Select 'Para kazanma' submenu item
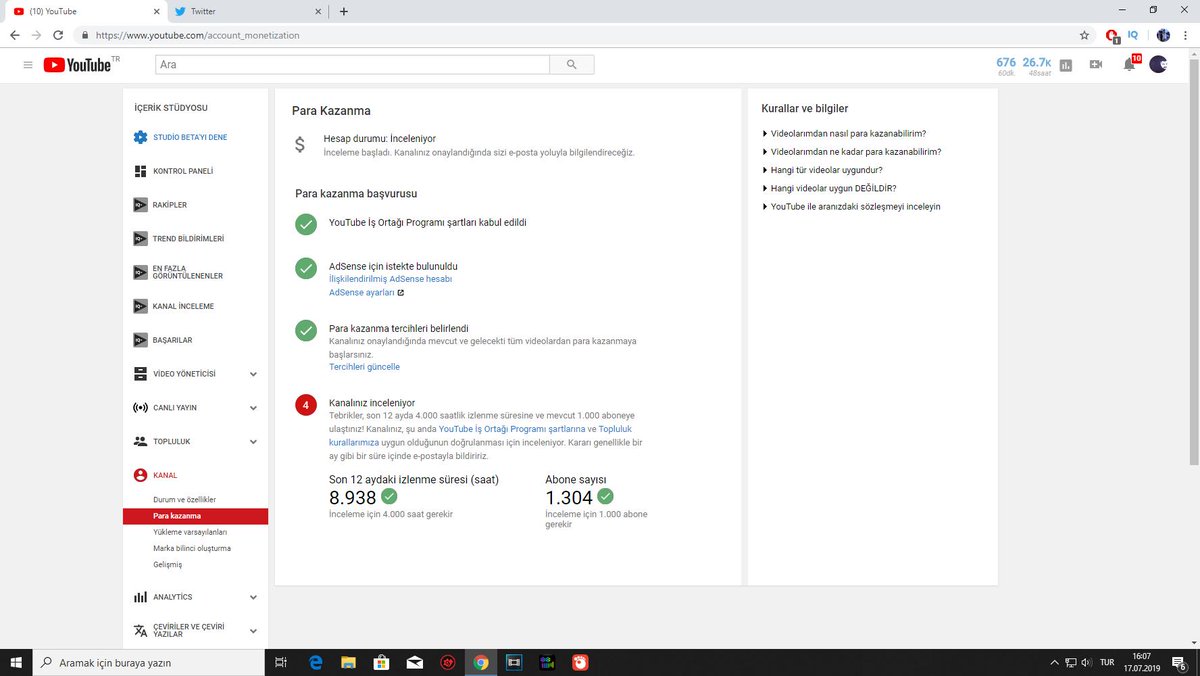The height and width of the screenshot is (676, 1200). [196, 516]
